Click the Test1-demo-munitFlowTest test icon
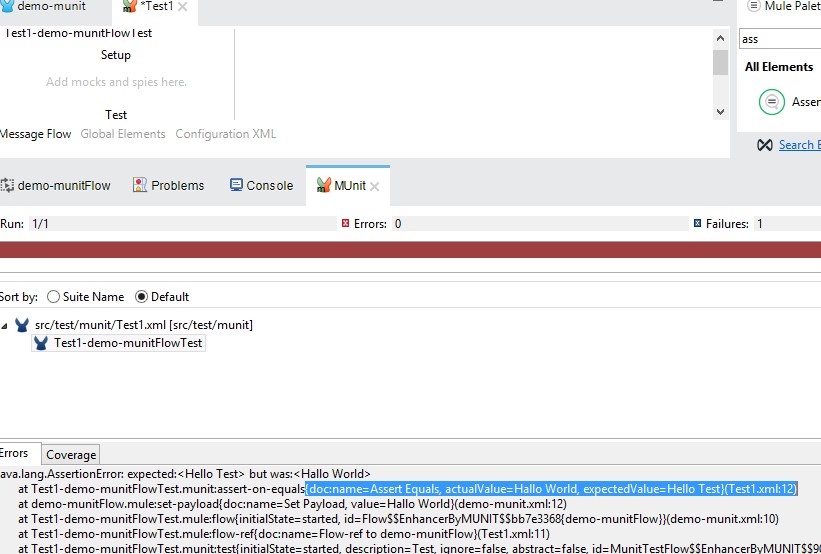Screen dimensions: 821x554 [41, 343]
